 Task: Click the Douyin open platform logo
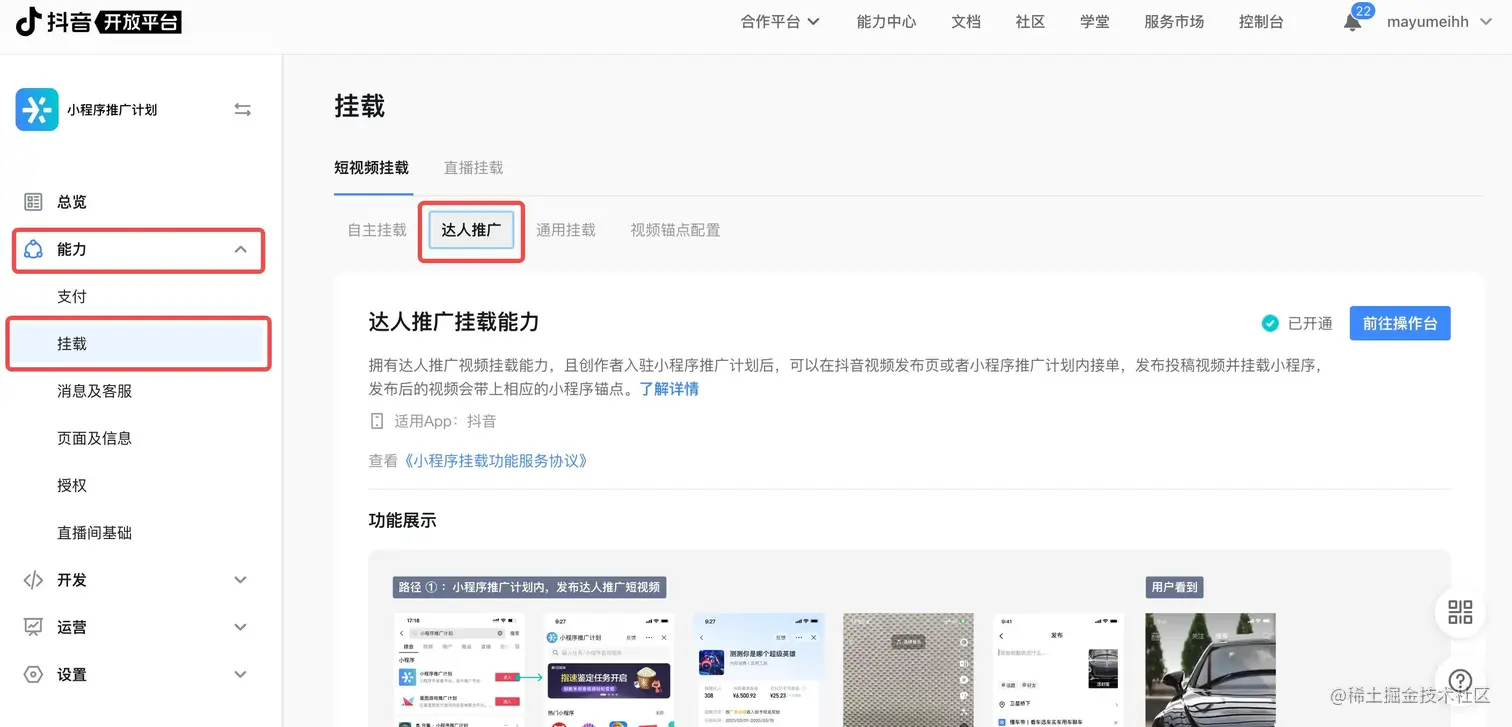coord(99,21)
